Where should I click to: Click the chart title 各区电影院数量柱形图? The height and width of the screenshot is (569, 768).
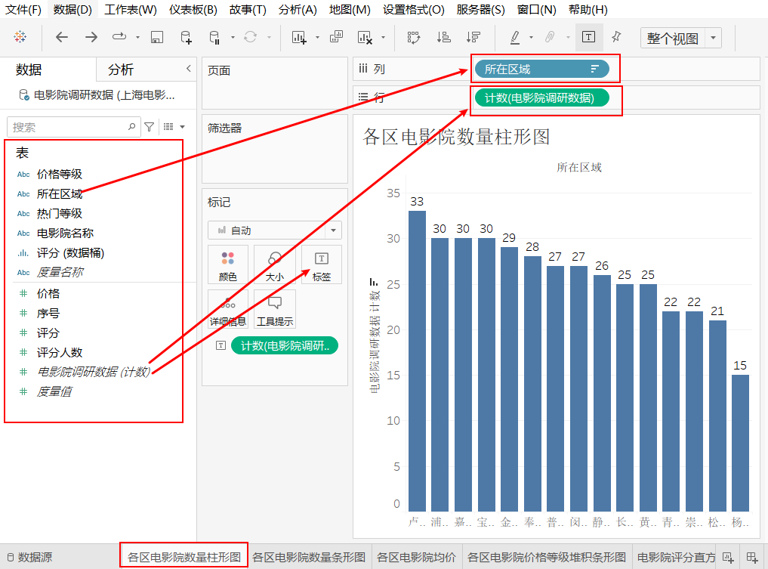[456, 137]
